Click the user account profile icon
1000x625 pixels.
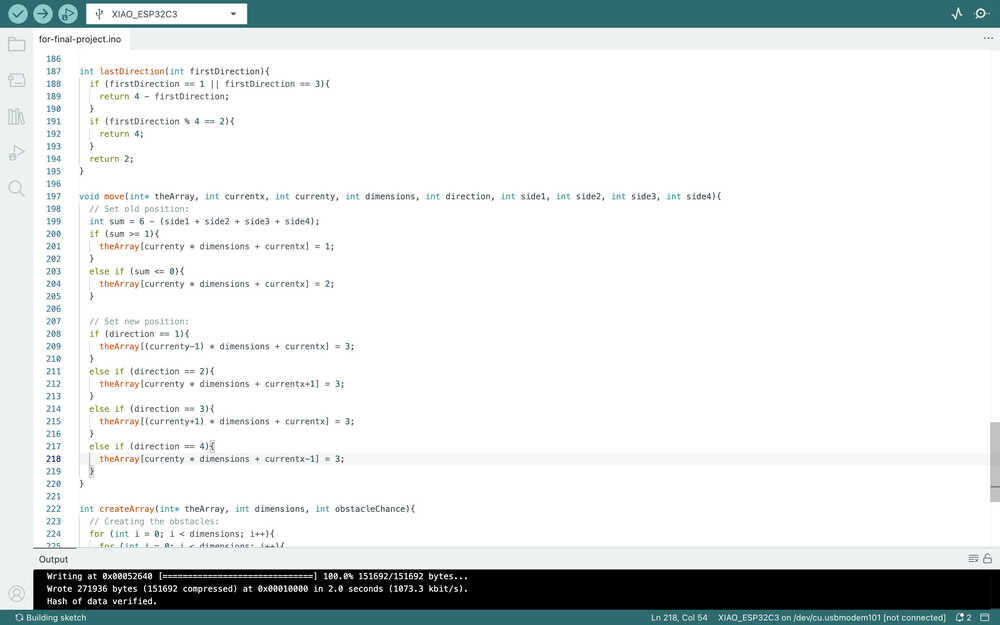(17, 594)
